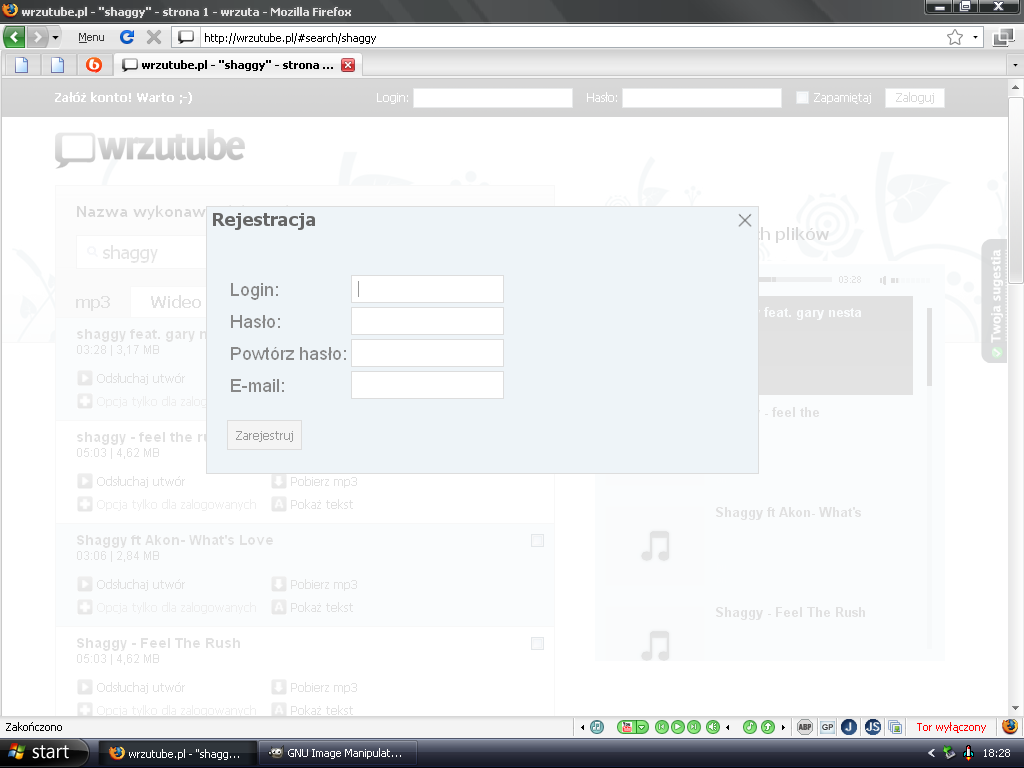This screenshot has width=1024, height=768.
Task: Click the Powtórz hasło field
Action: pyautogui.click(x=427, y=353)
